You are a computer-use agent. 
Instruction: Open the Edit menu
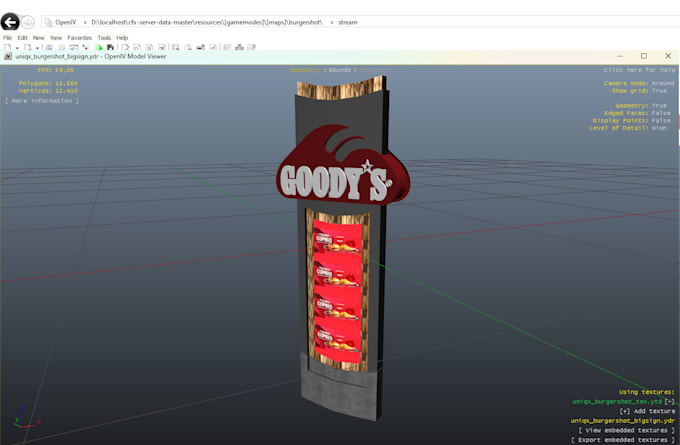(x=23, y=38)
